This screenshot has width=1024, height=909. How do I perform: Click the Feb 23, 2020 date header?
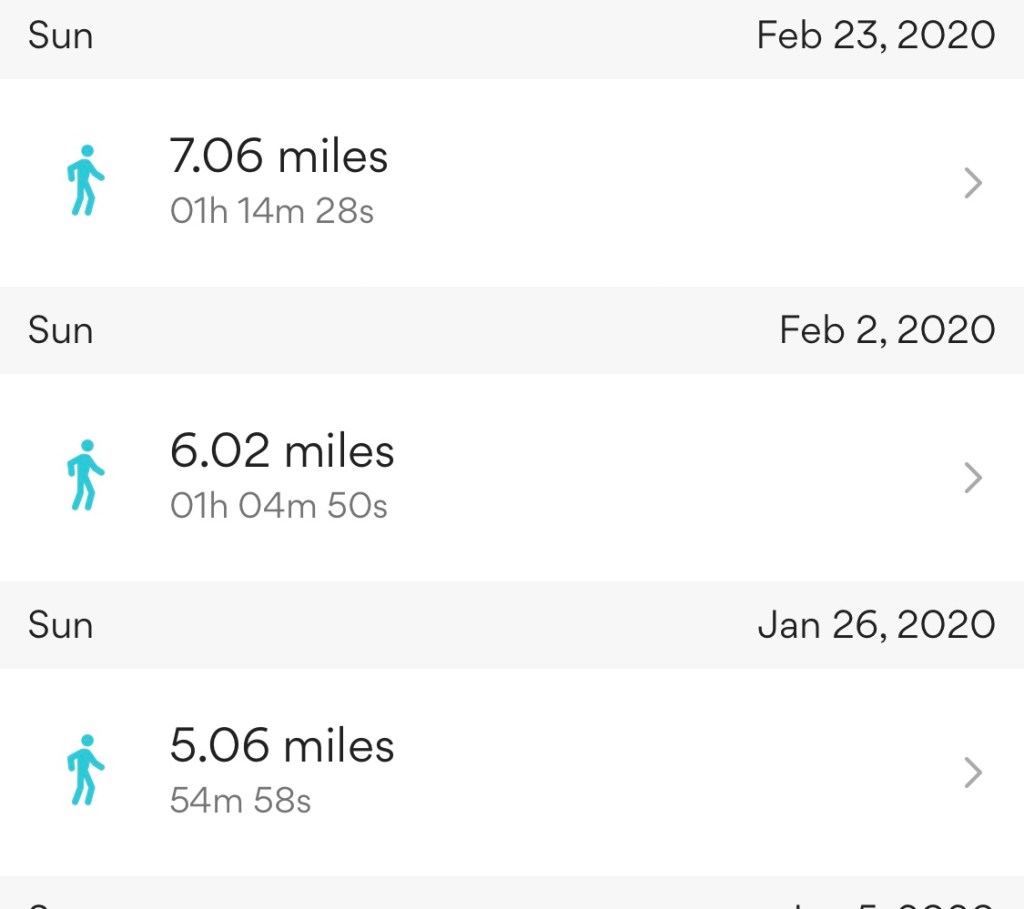tap(875, 36)
